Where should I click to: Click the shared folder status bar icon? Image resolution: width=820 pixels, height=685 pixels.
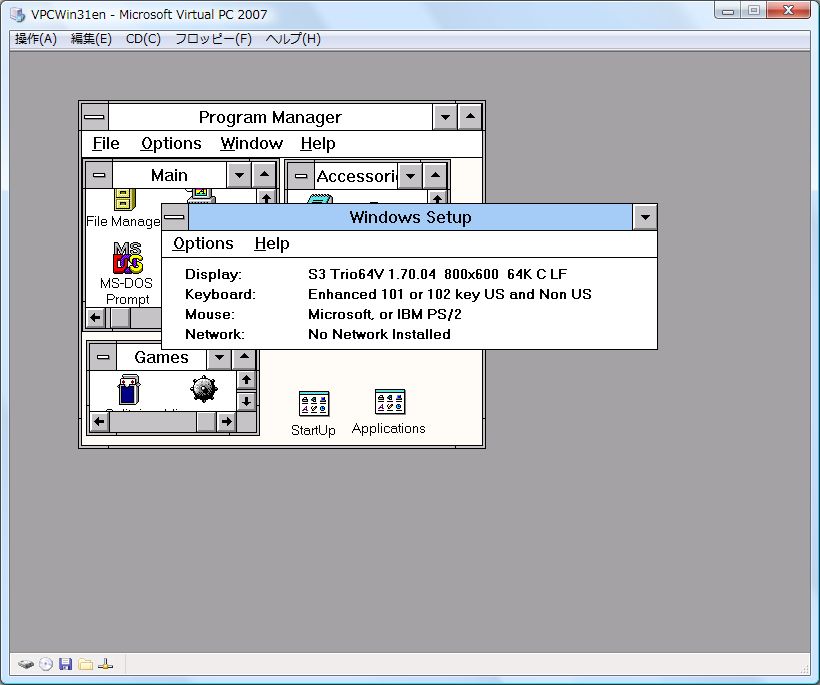85,664
